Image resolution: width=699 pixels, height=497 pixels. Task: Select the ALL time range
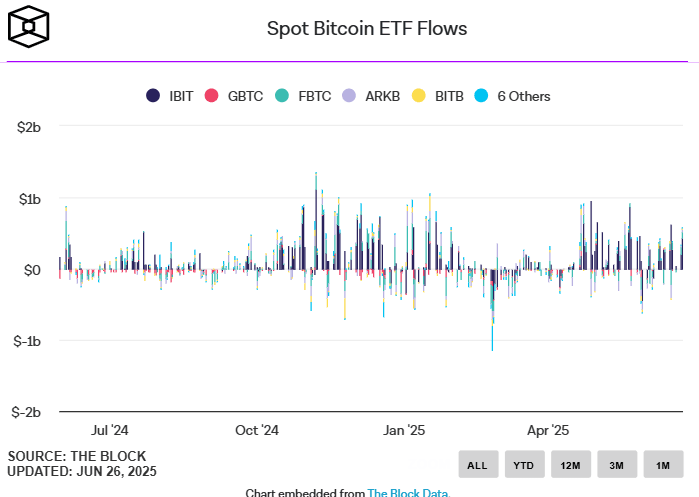(x=478, y=464)
